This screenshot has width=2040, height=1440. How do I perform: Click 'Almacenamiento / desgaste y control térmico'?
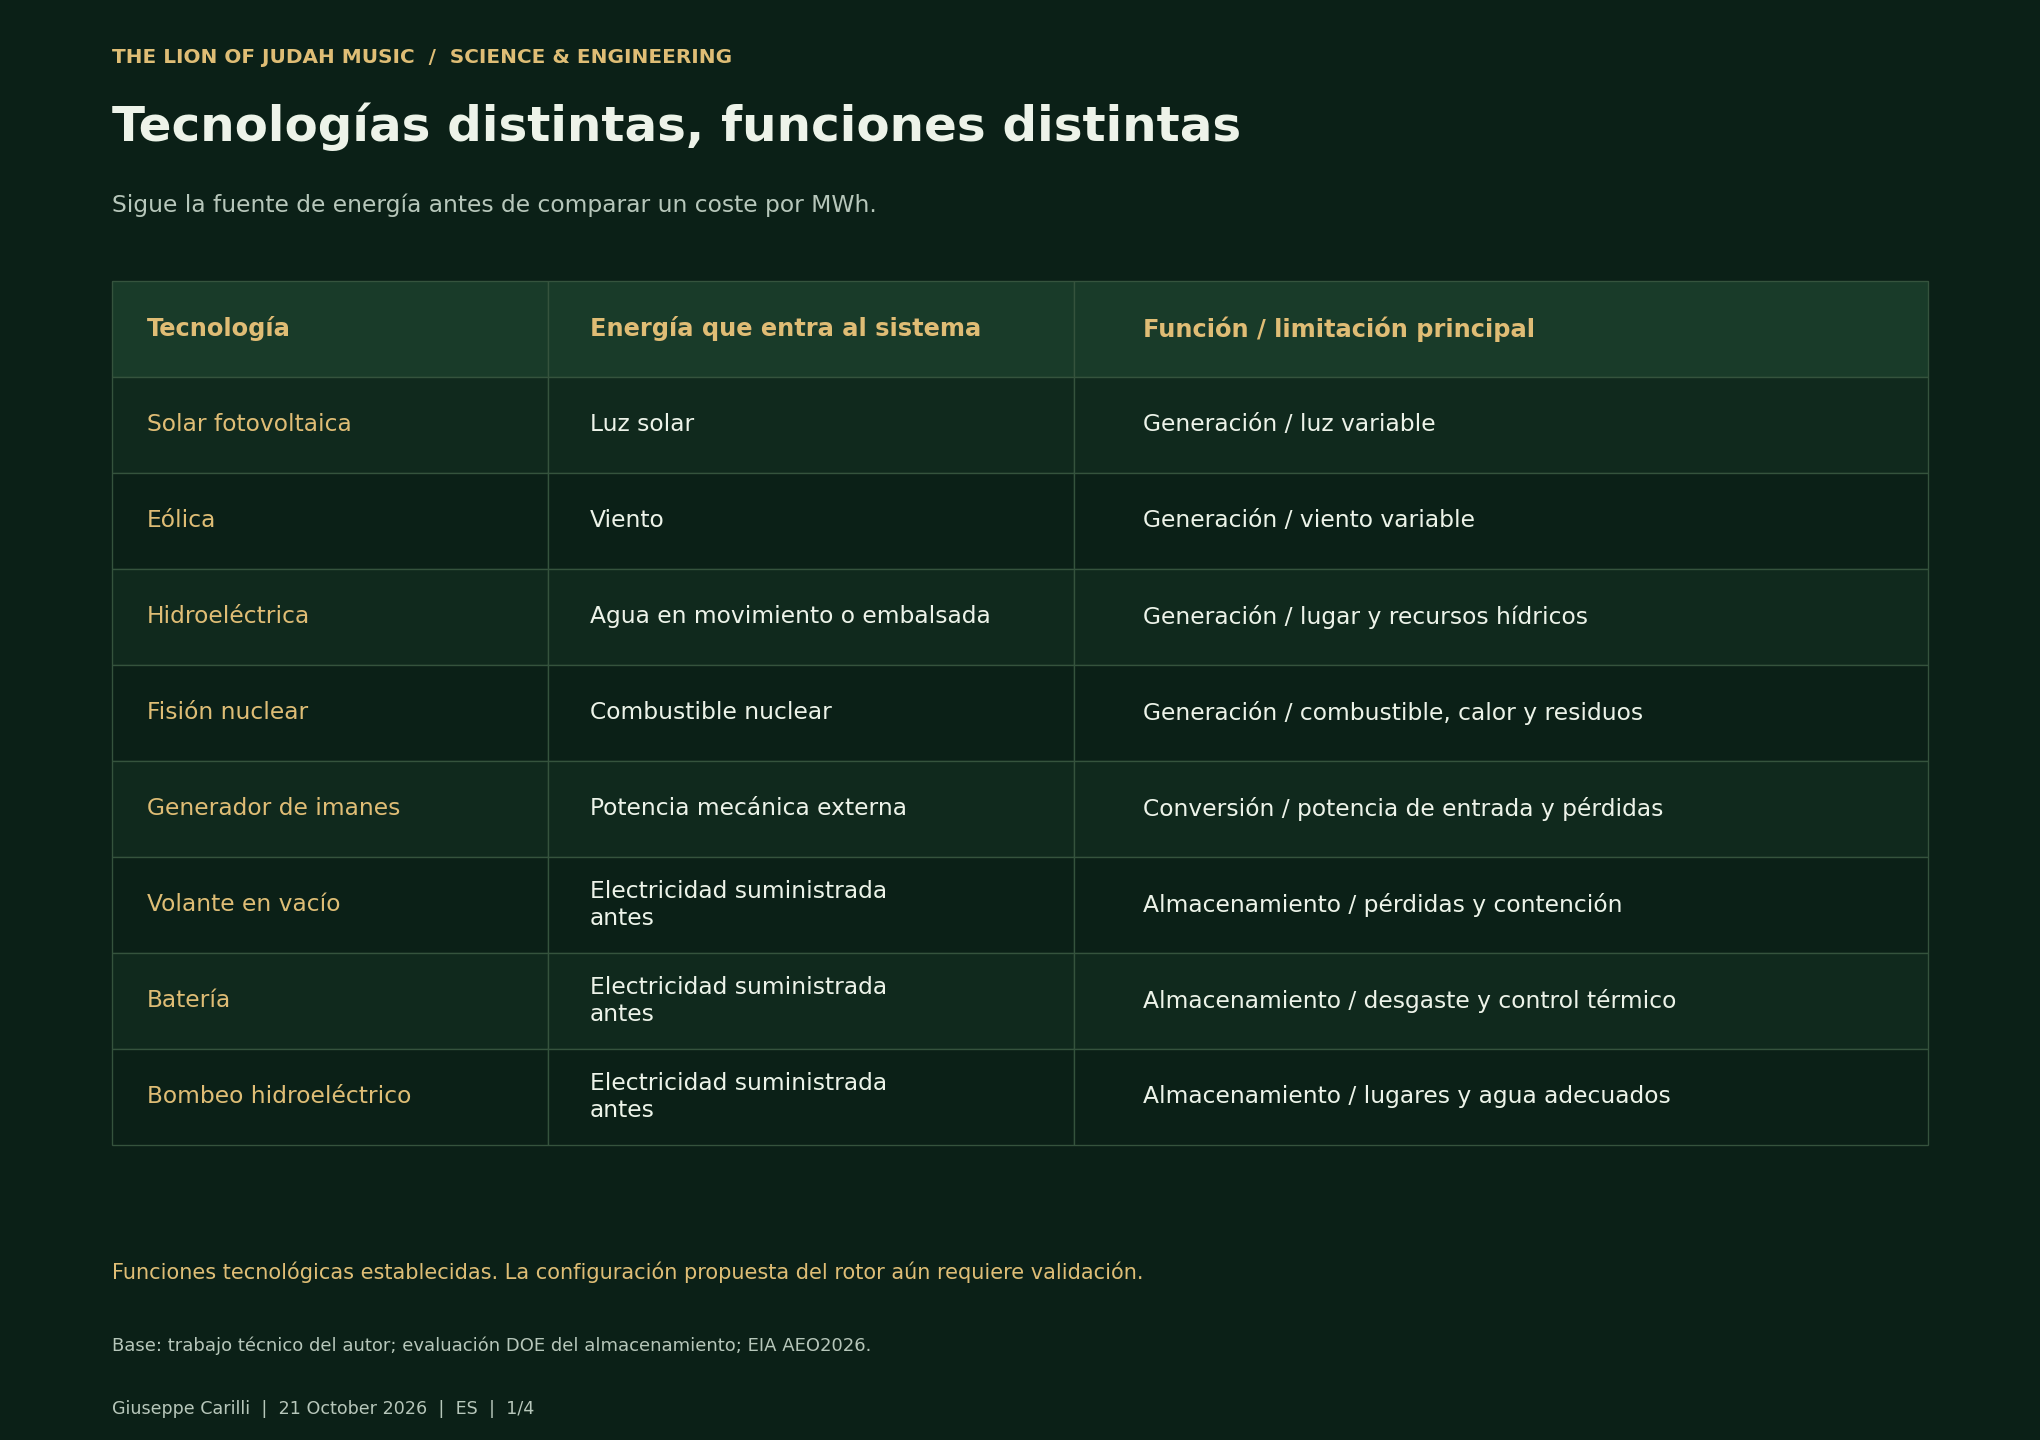click(1409, 1001)
